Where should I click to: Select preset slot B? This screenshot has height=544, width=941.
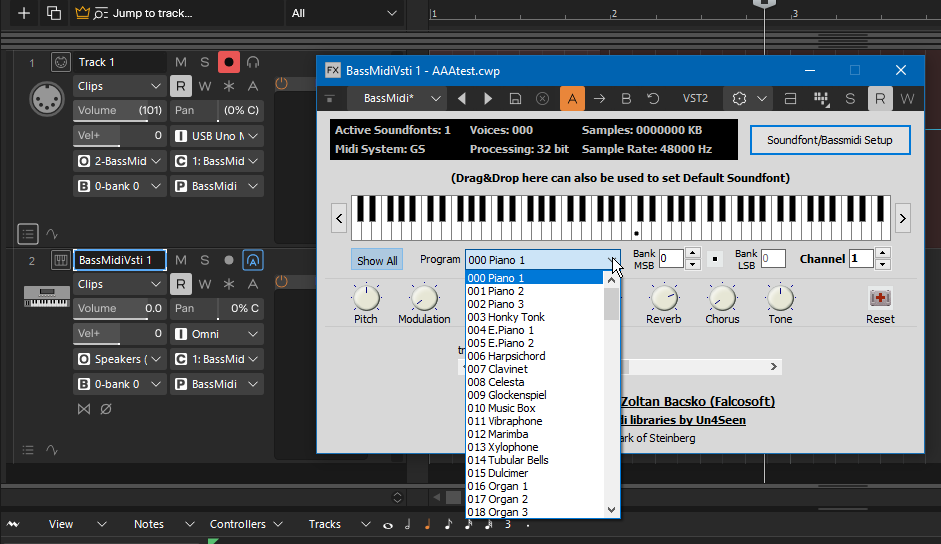pos(626,98)
